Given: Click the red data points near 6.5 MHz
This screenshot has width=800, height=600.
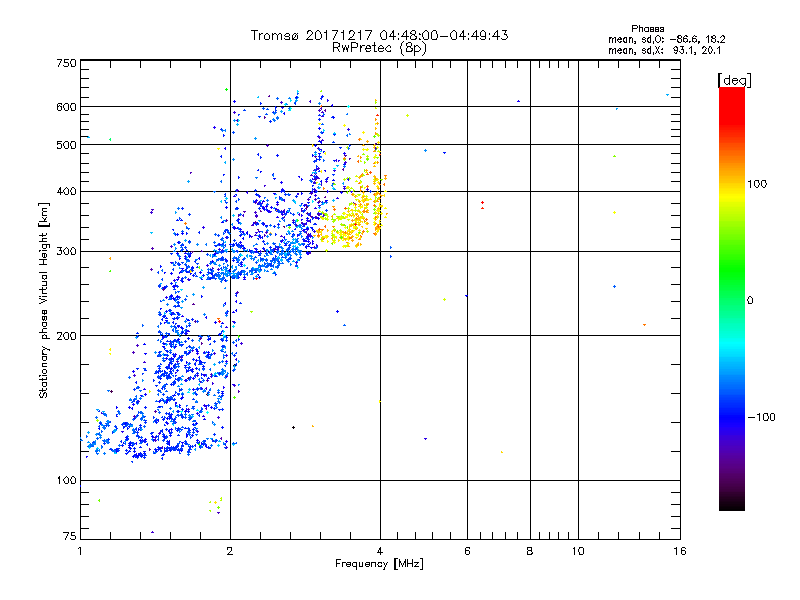Looking at the screenshot, I should pyautogui.click(x=482, y=205).
